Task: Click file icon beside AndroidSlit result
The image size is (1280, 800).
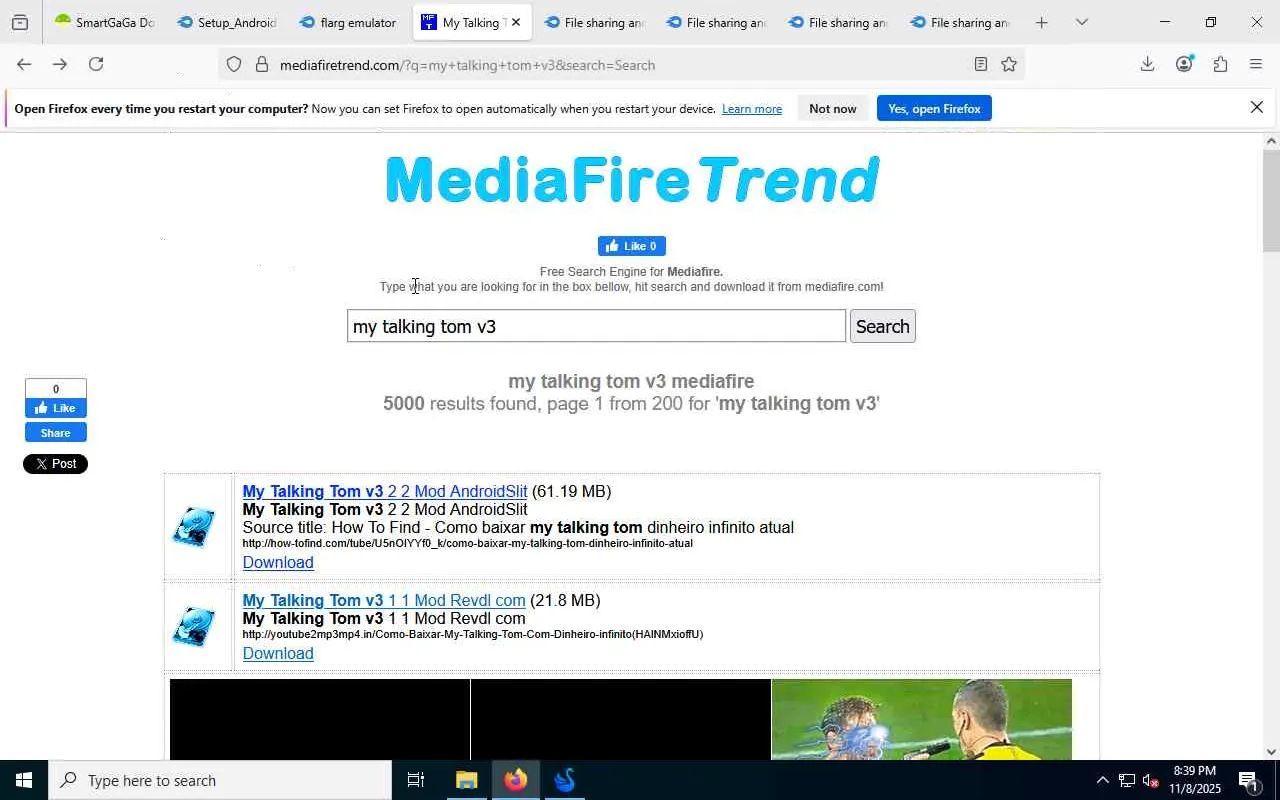Action: pyautogui.click(x=193, y=527)
